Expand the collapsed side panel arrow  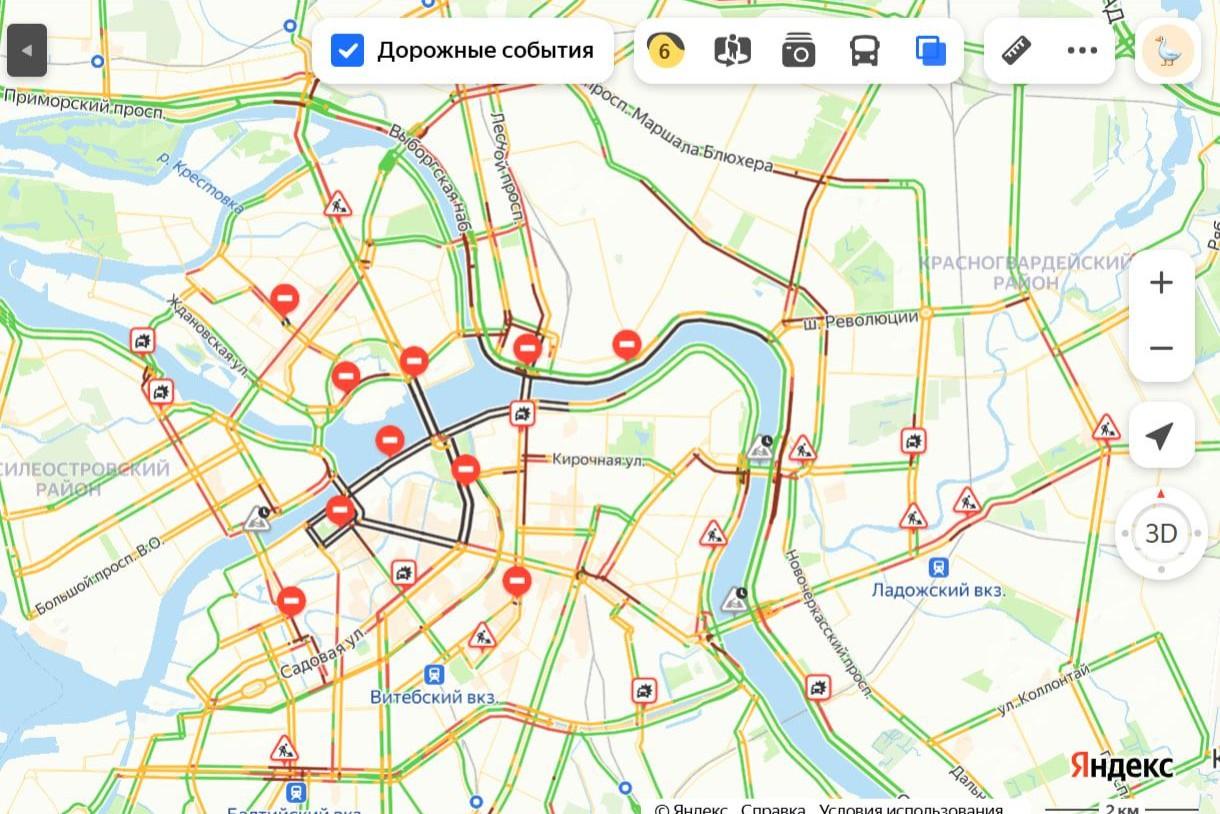pos(27,50)
